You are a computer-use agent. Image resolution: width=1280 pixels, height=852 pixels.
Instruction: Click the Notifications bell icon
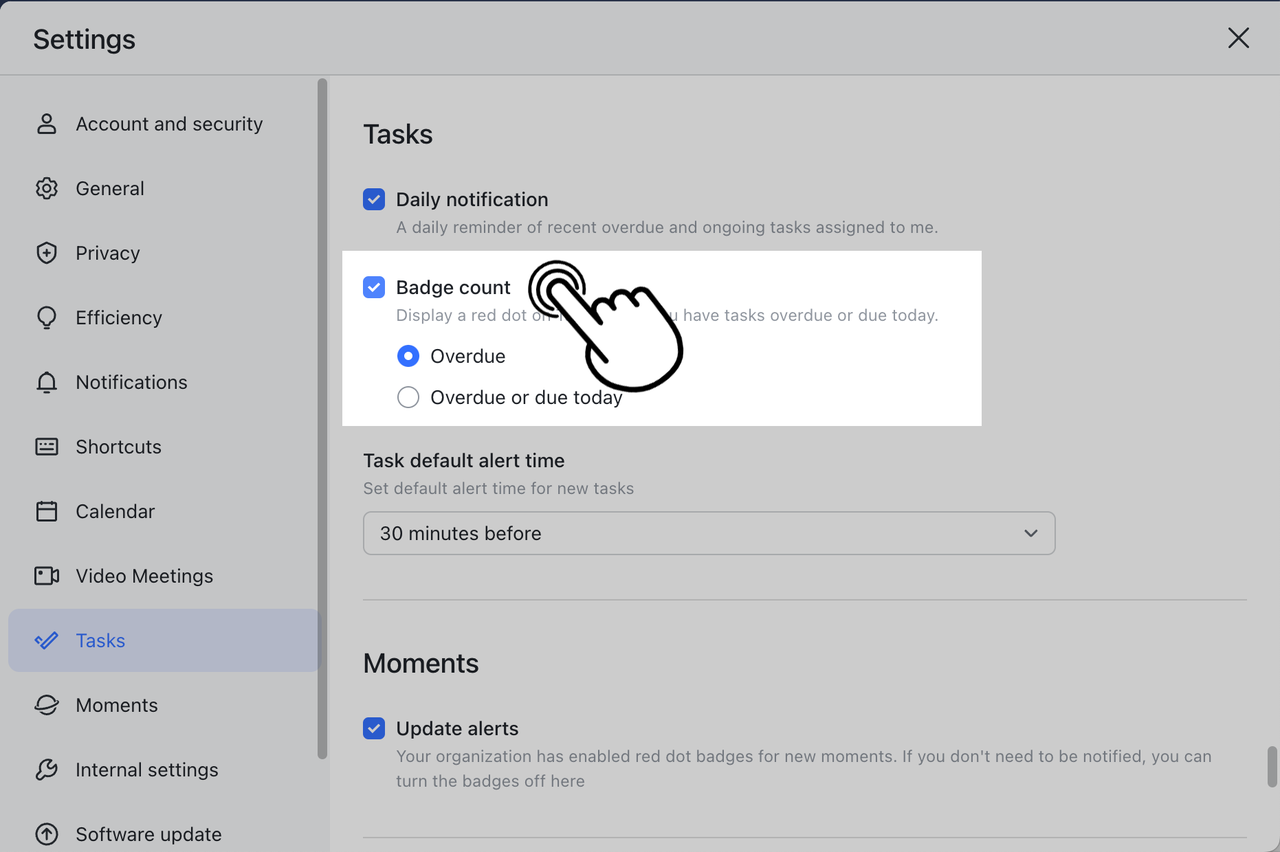click(46, 382)
